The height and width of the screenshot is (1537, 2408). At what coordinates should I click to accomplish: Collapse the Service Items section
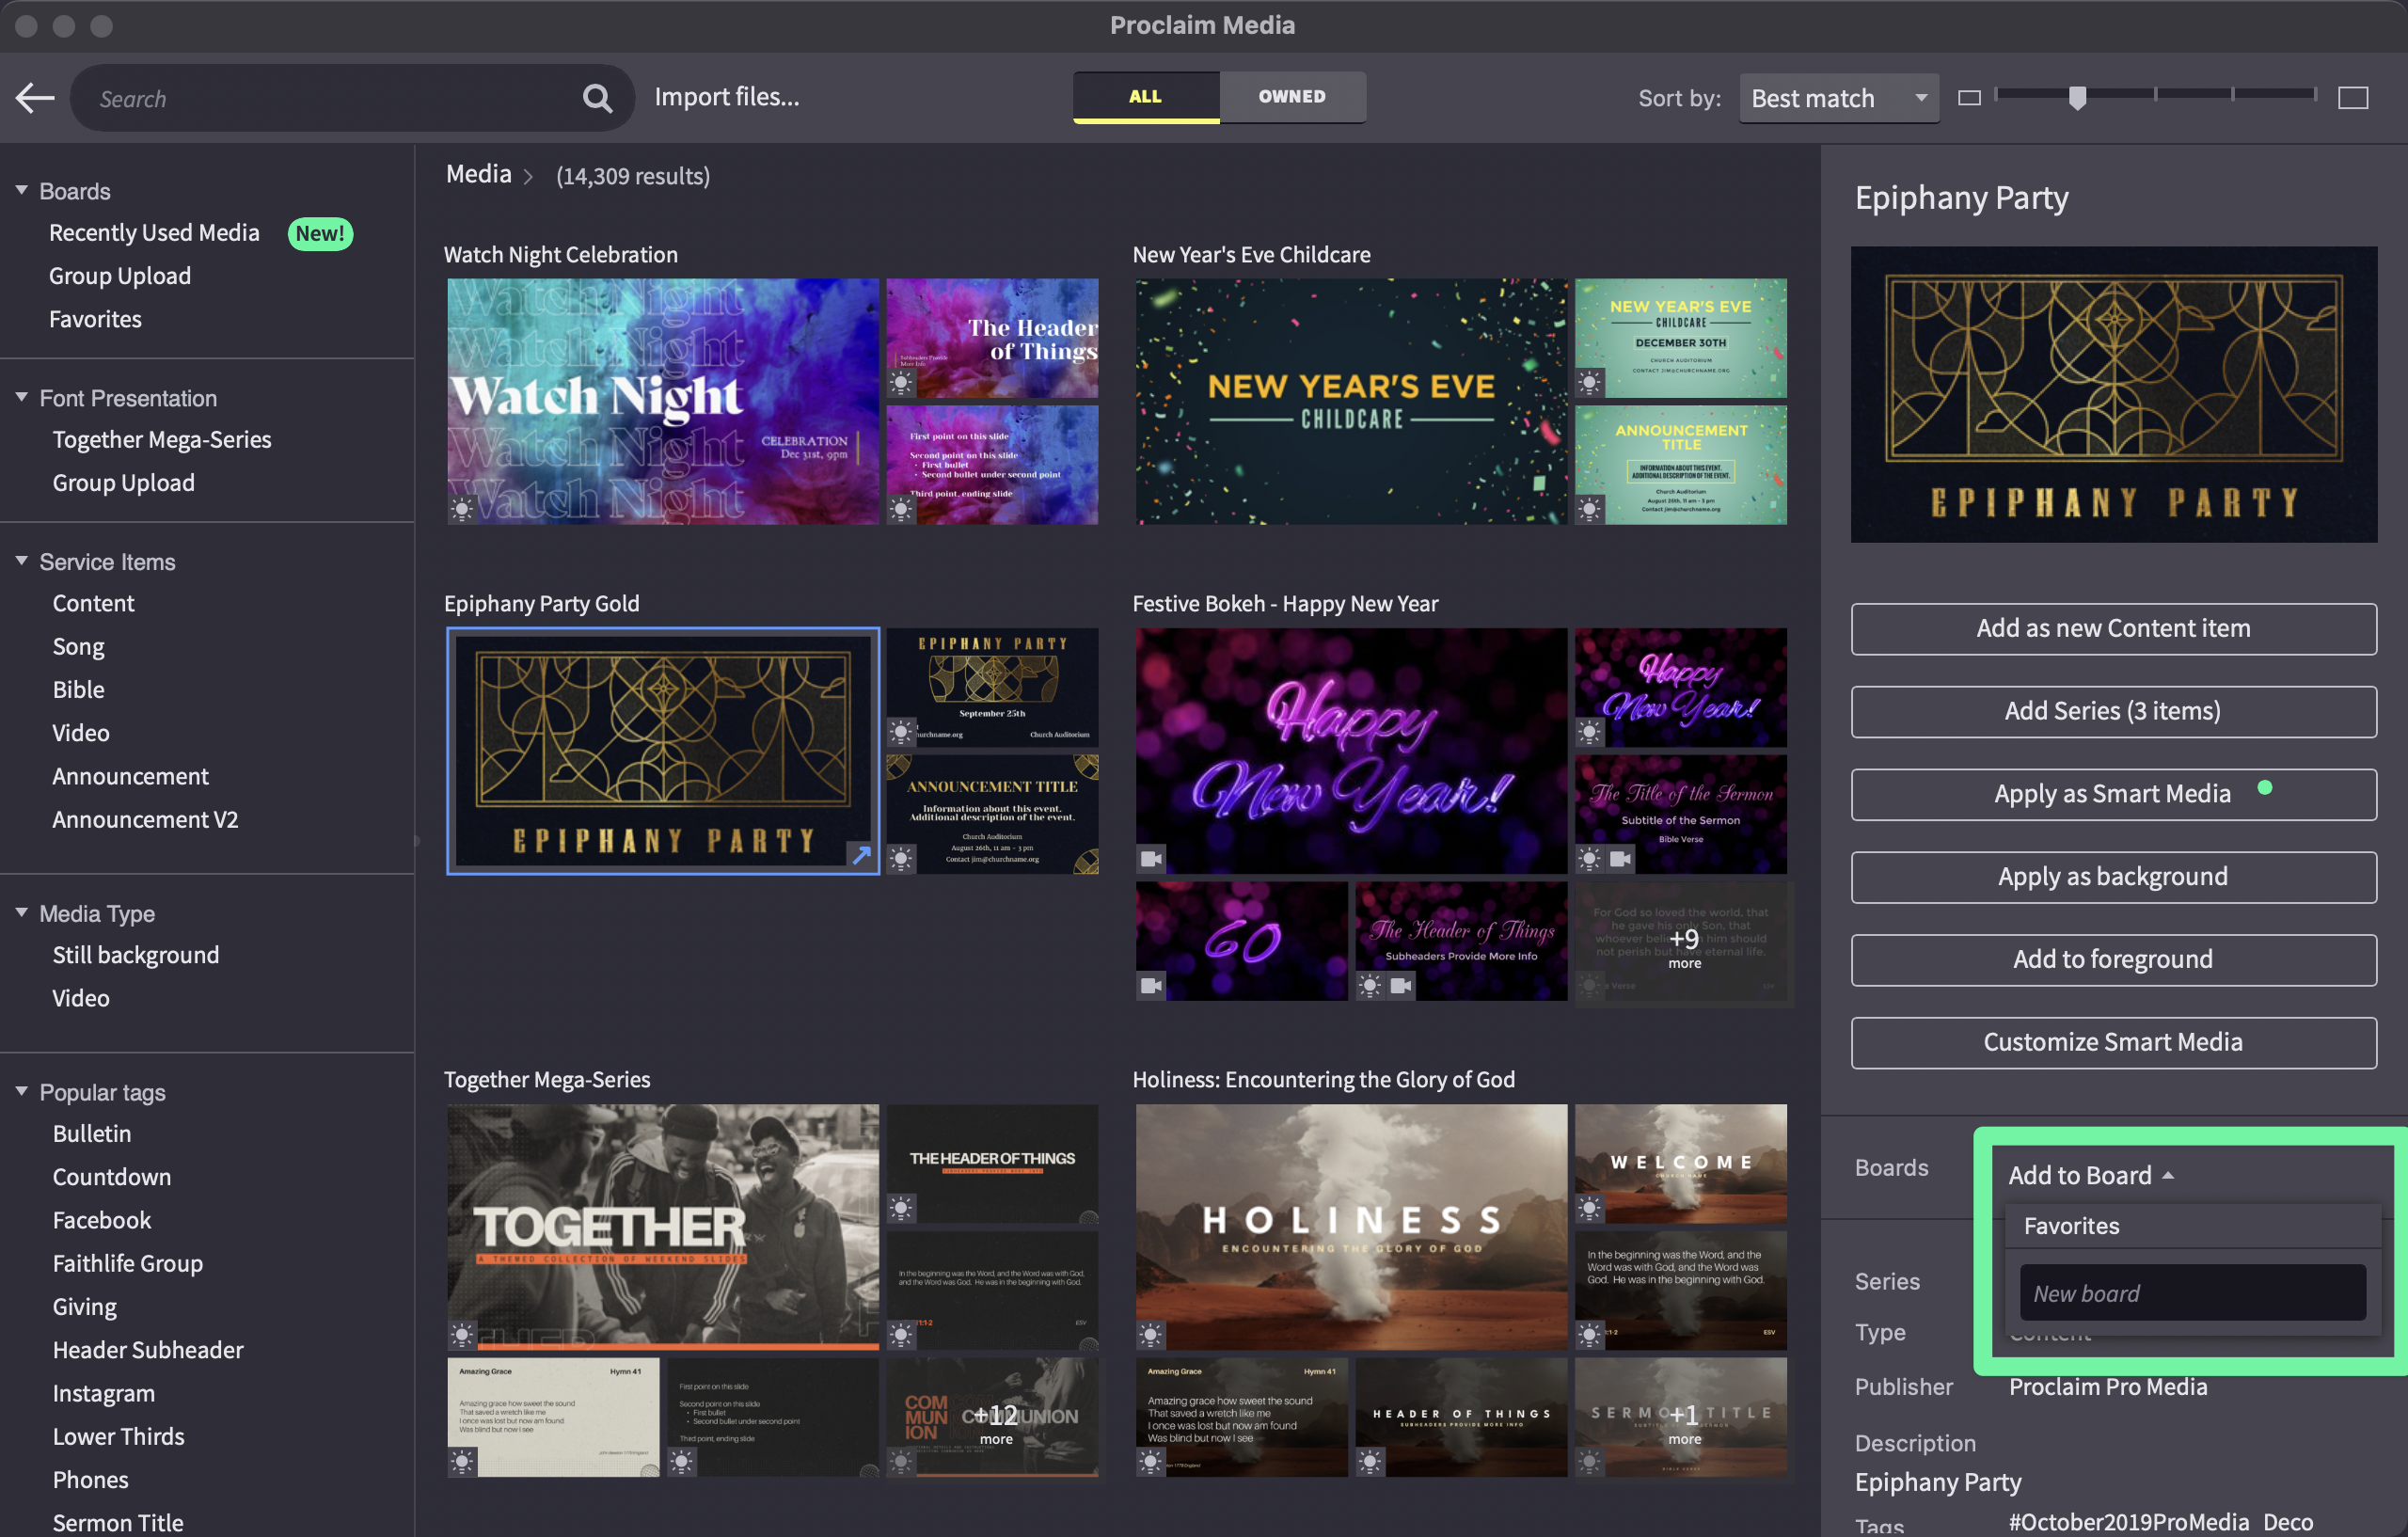tap(21, 561)
